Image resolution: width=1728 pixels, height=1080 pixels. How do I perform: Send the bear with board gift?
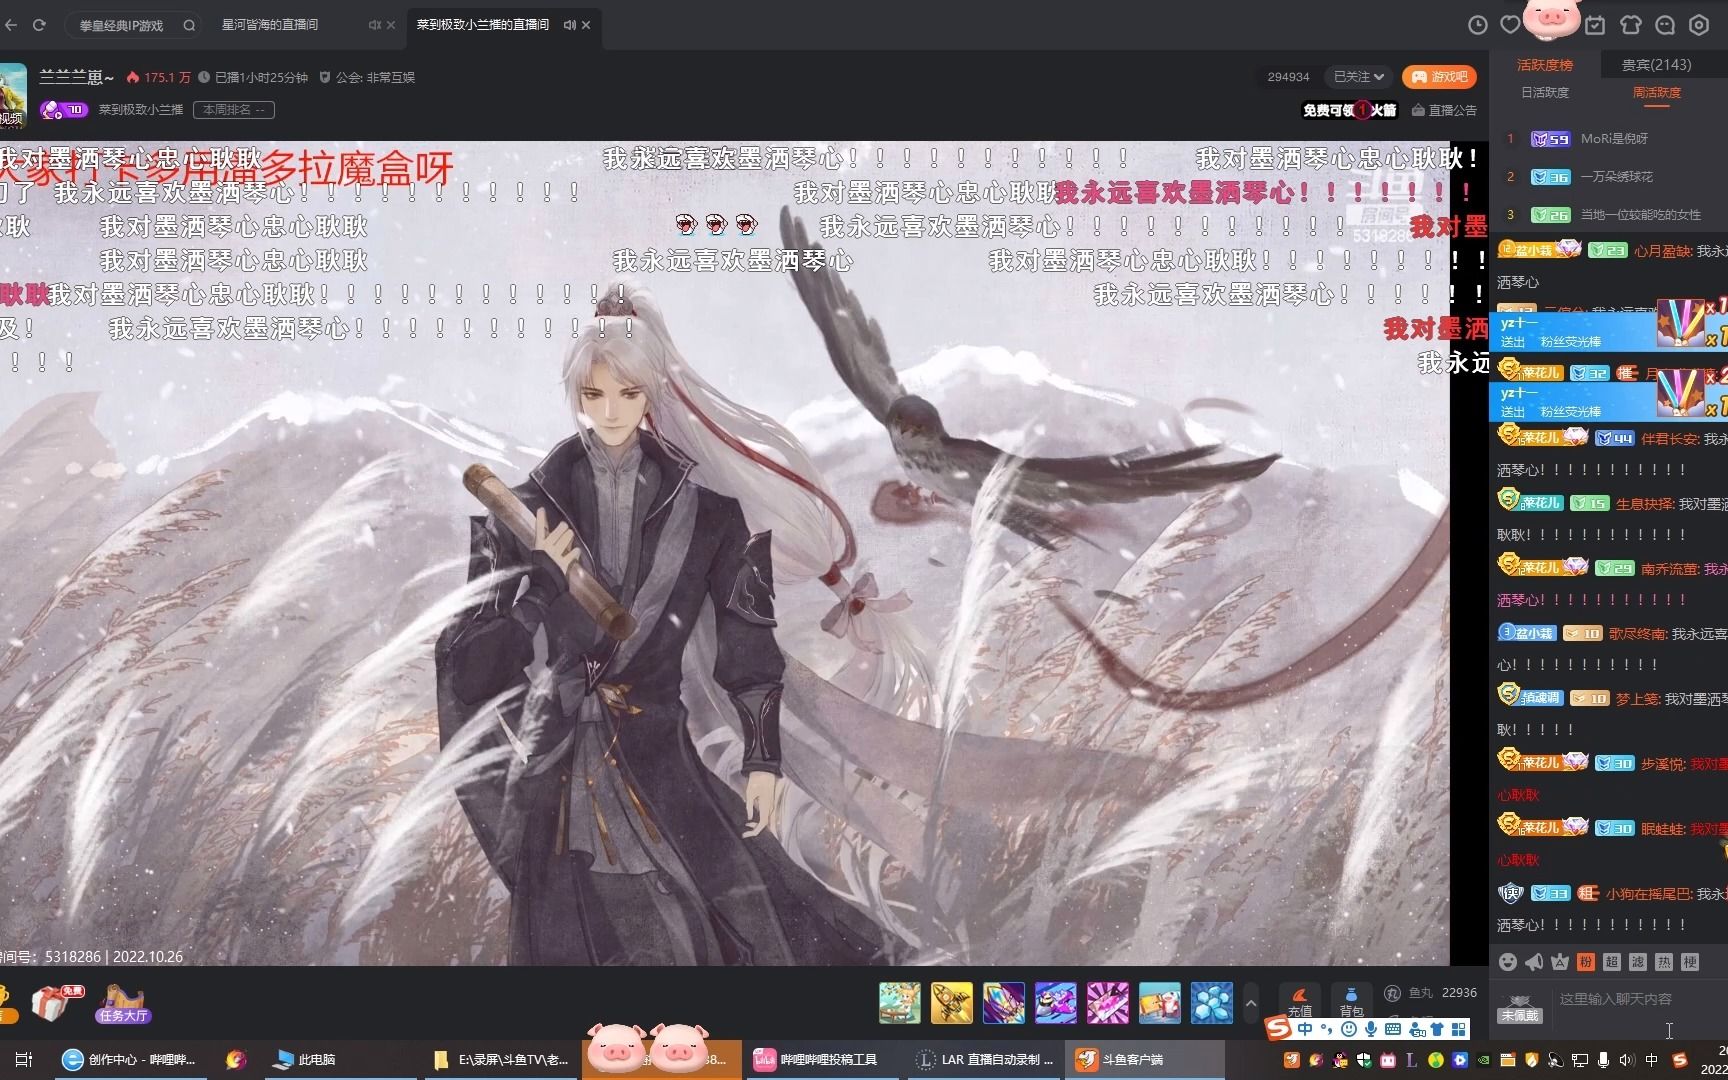1159,1003
